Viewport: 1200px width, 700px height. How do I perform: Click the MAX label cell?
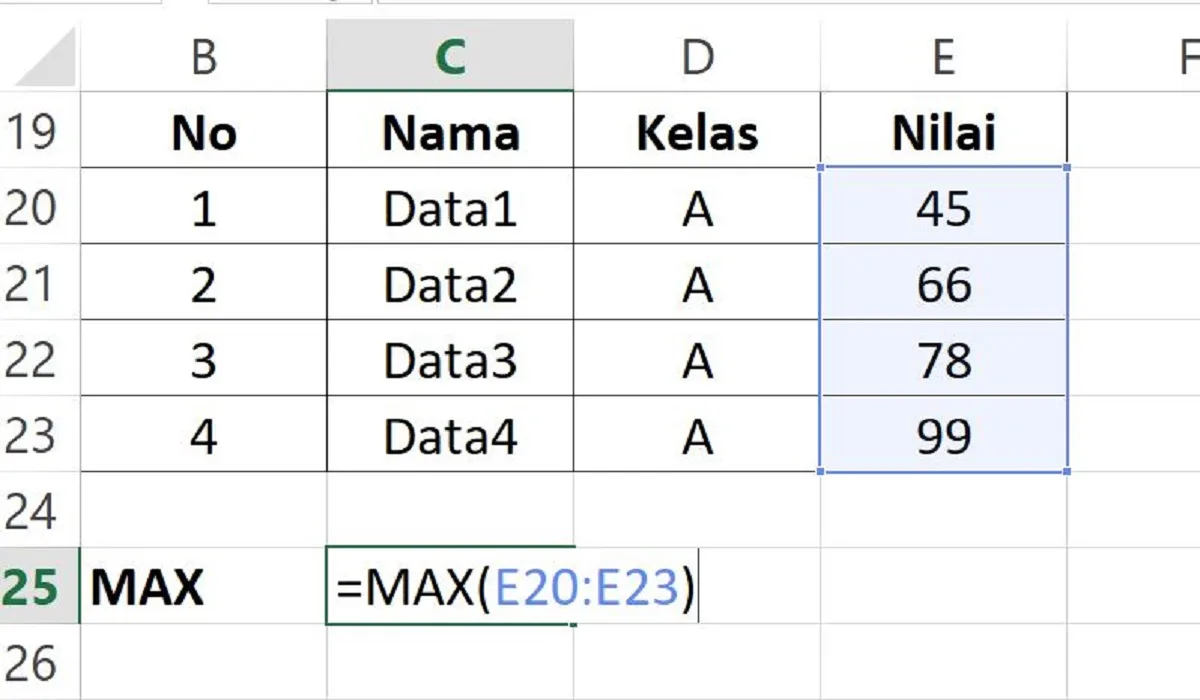tap(204, 587)
